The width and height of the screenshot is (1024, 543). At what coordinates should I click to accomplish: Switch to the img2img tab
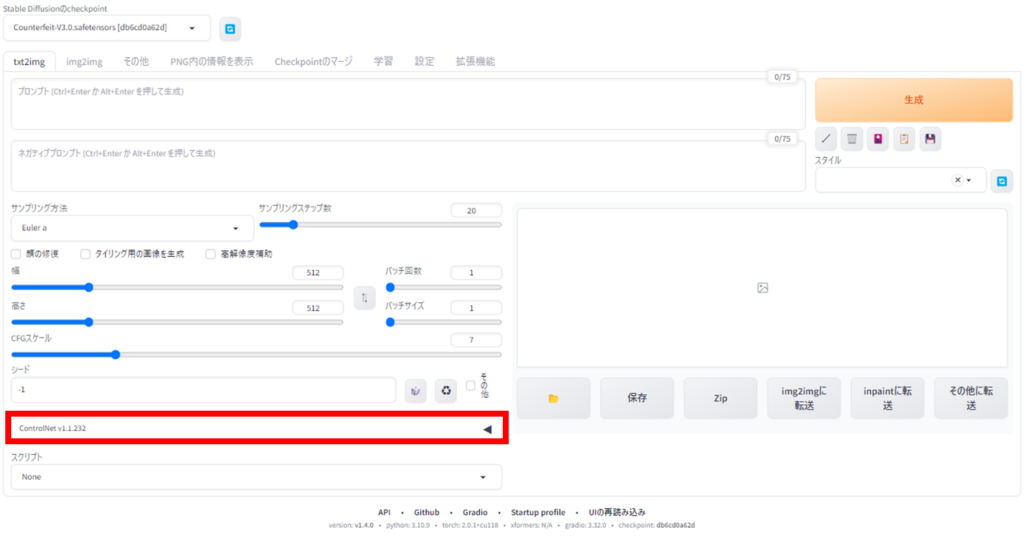tap(84, 61)
